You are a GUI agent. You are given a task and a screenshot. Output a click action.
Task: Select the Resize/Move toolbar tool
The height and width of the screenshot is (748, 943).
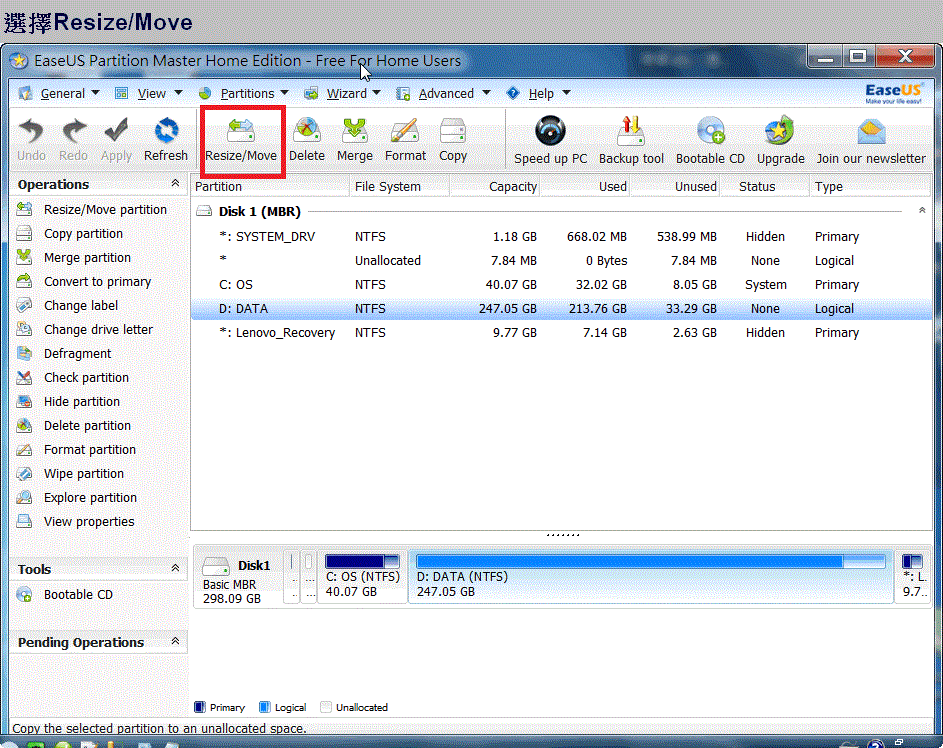[x=241, y=139]
